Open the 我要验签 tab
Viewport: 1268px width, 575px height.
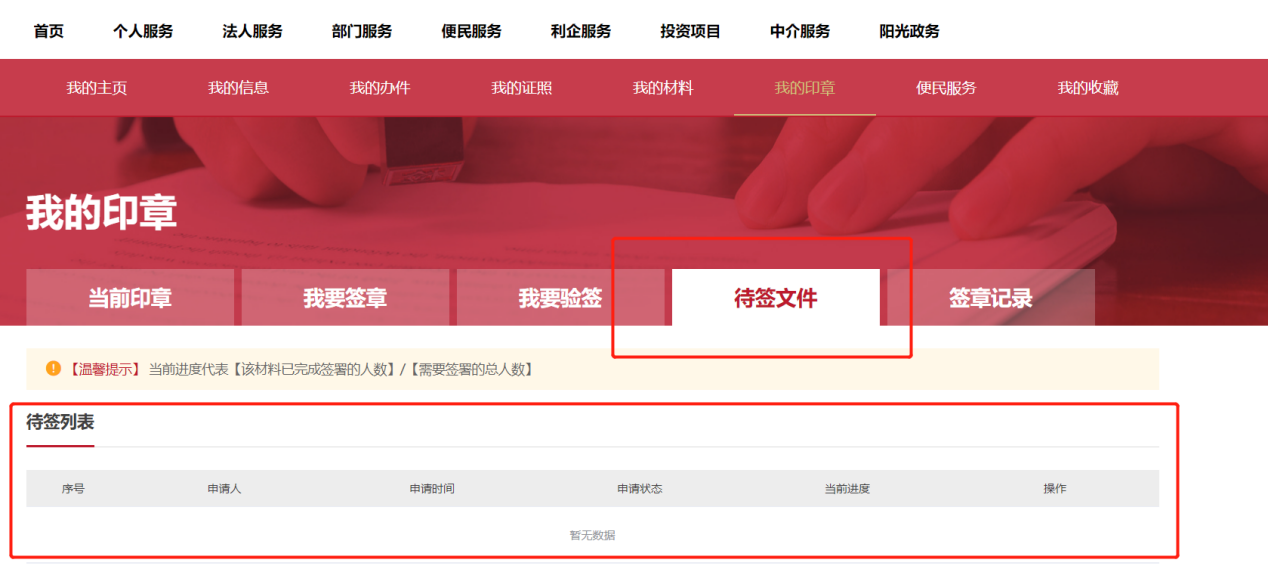pos(560,298)
